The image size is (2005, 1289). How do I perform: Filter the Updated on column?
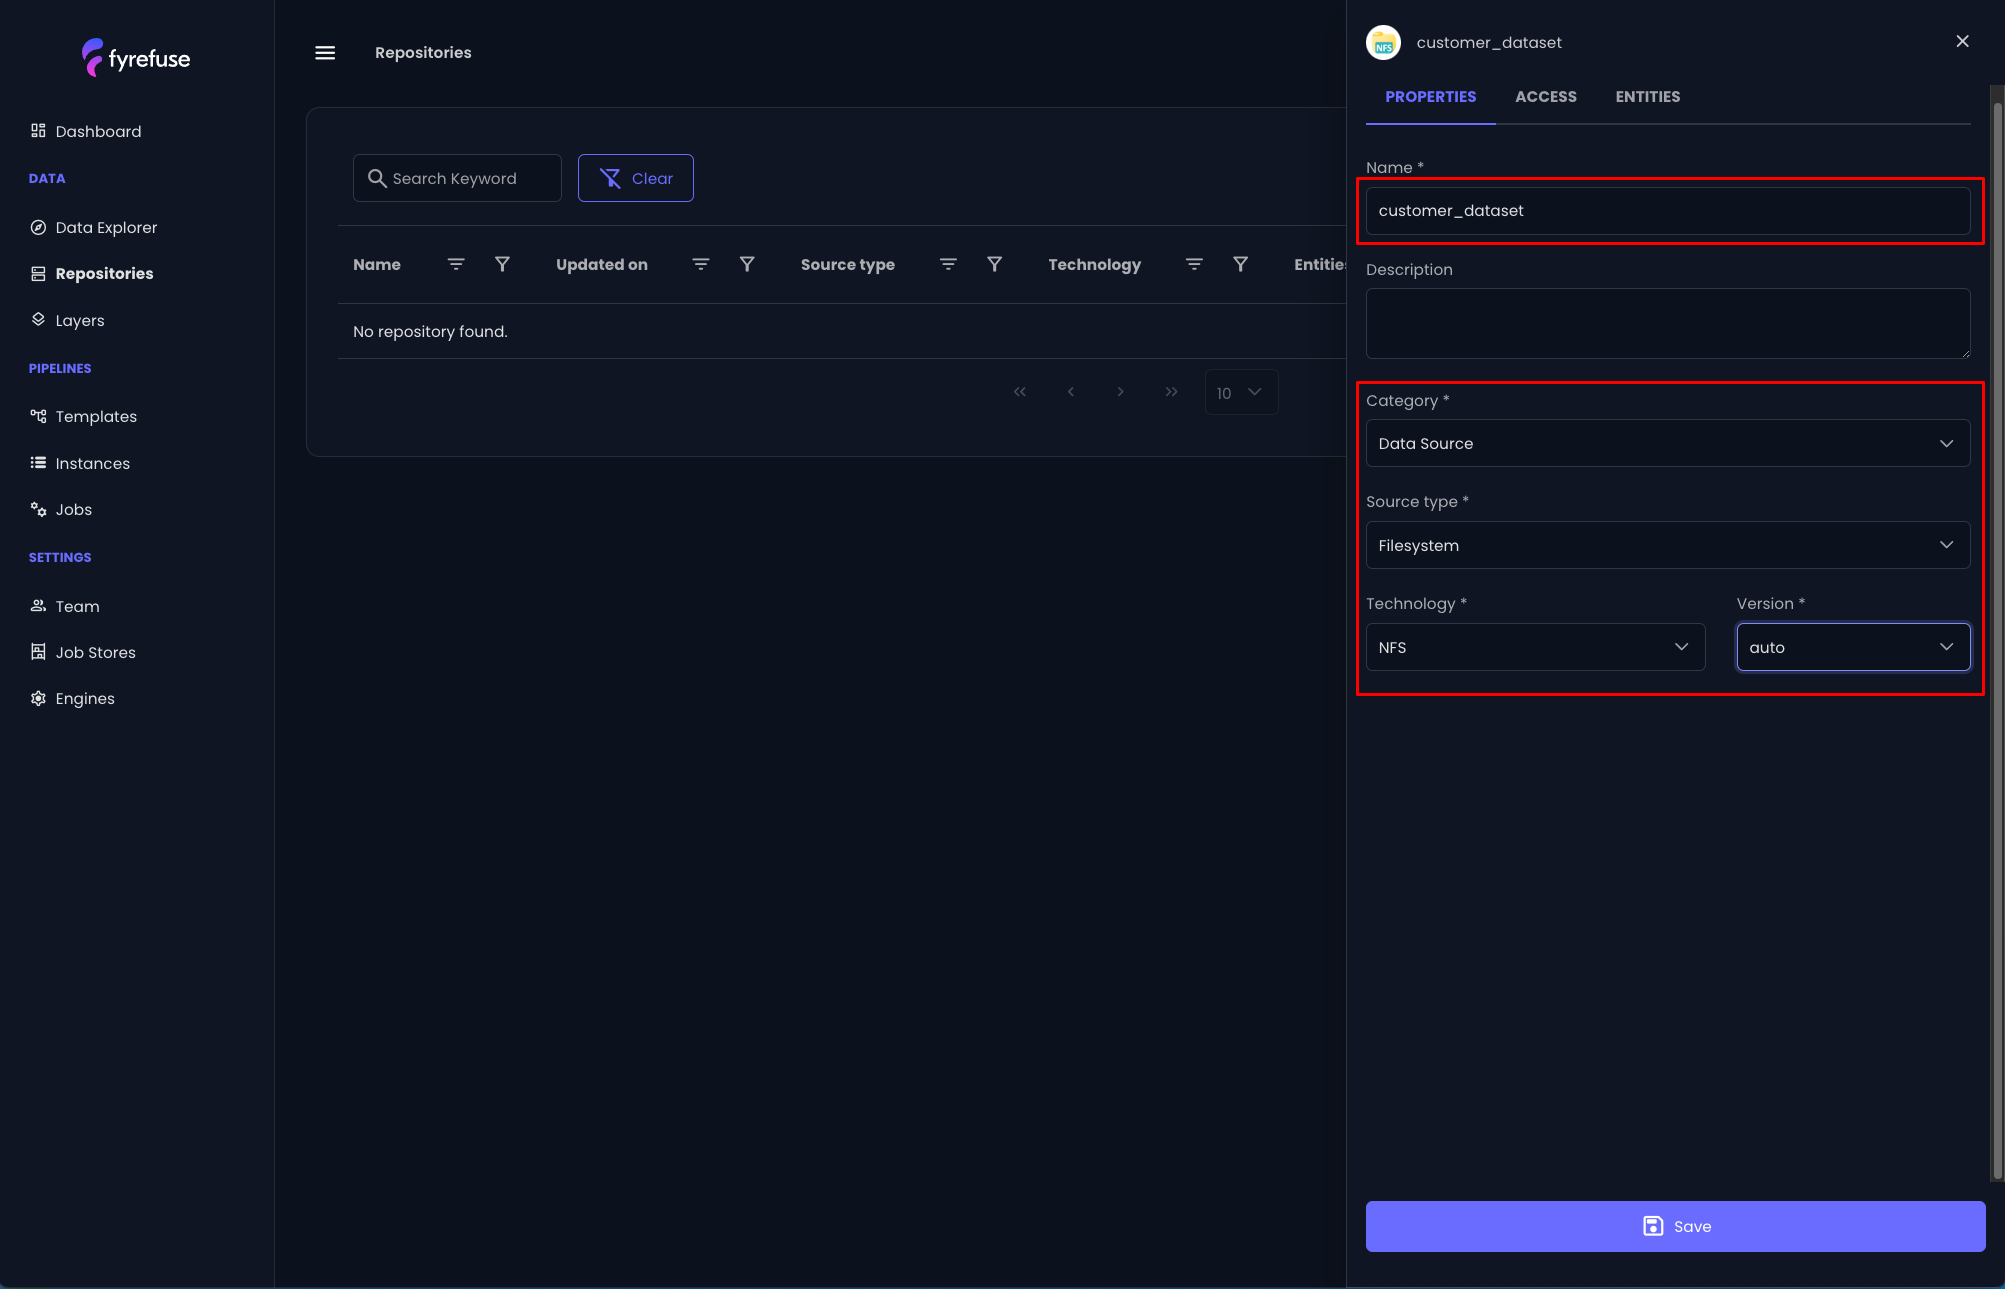point(747,264)
